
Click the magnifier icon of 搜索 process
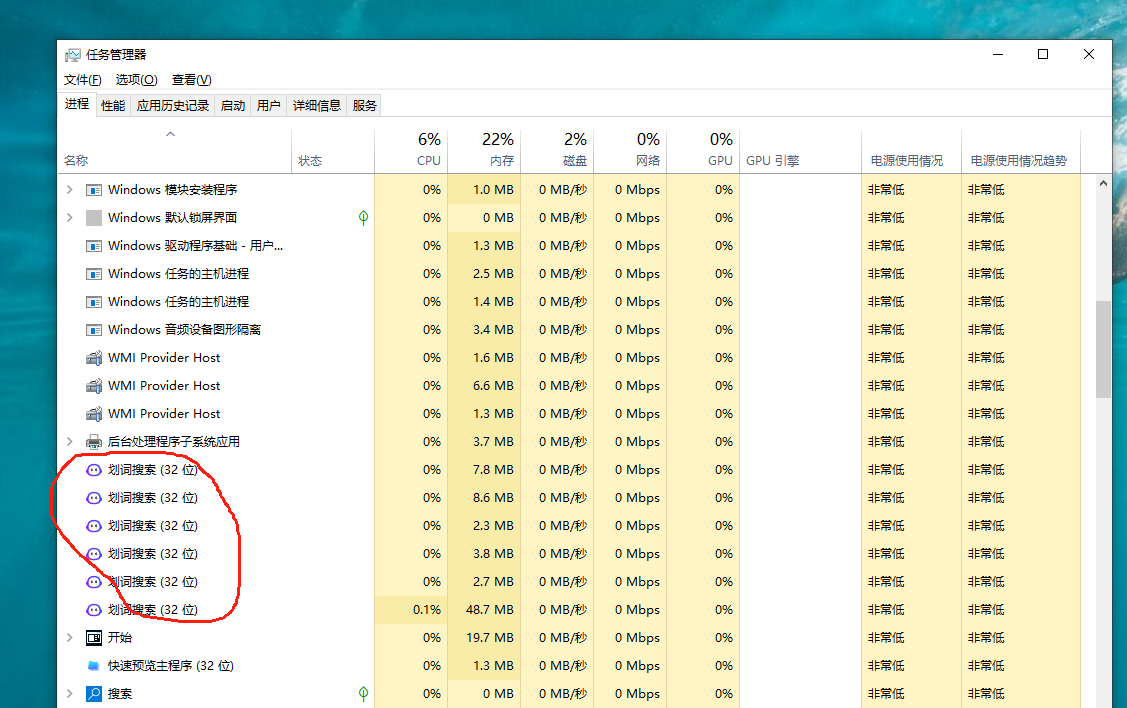(94, 693)
